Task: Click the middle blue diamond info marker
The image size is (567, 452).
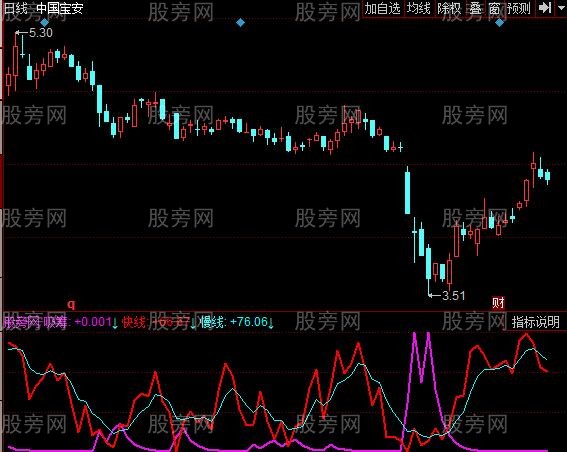Action: pyautogui.click(x=240, y=23)
